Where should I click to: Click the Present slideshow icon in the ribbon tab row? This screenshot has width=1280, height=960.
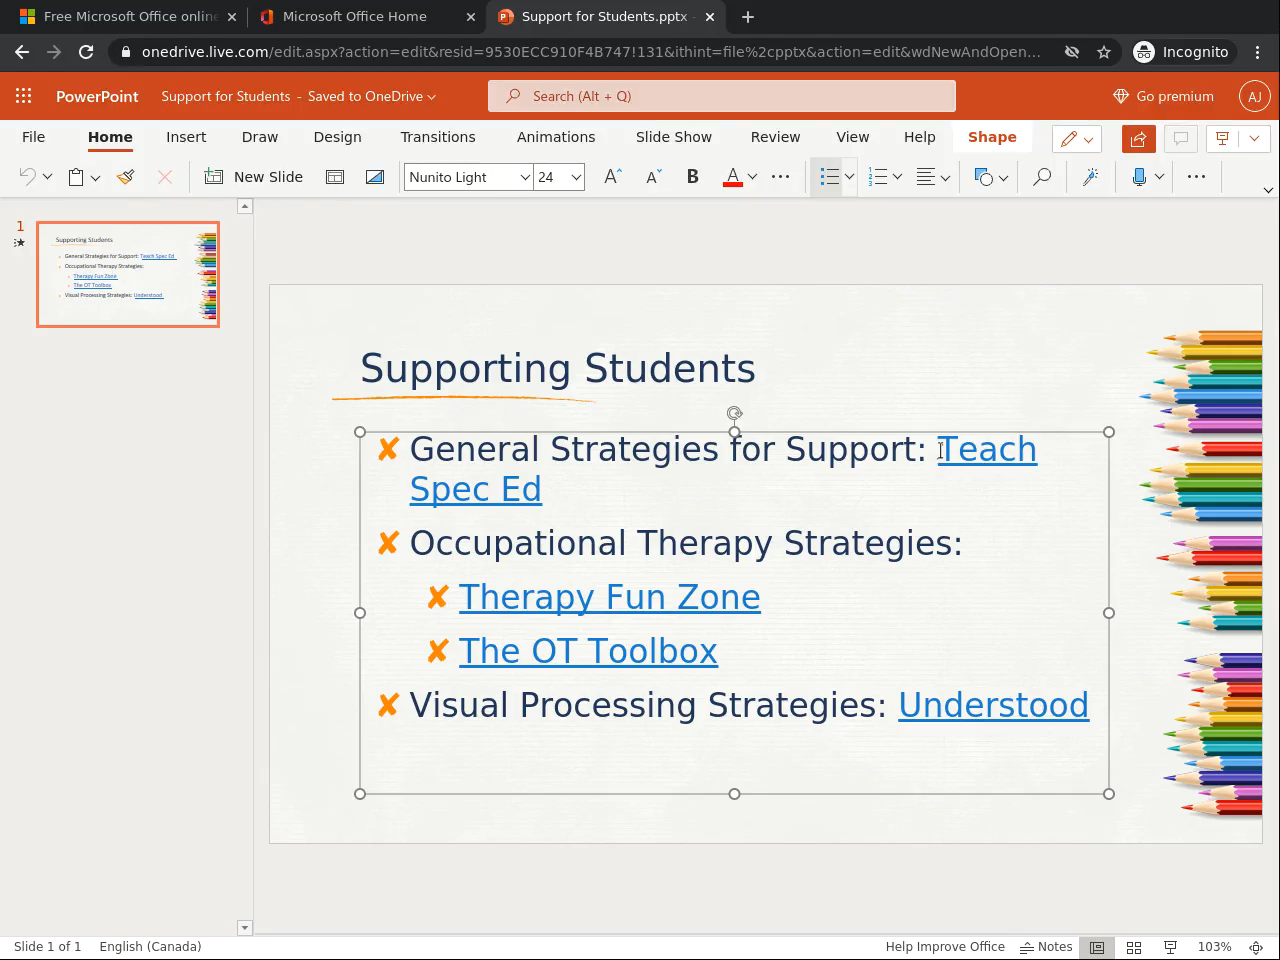coord(1222,139)
